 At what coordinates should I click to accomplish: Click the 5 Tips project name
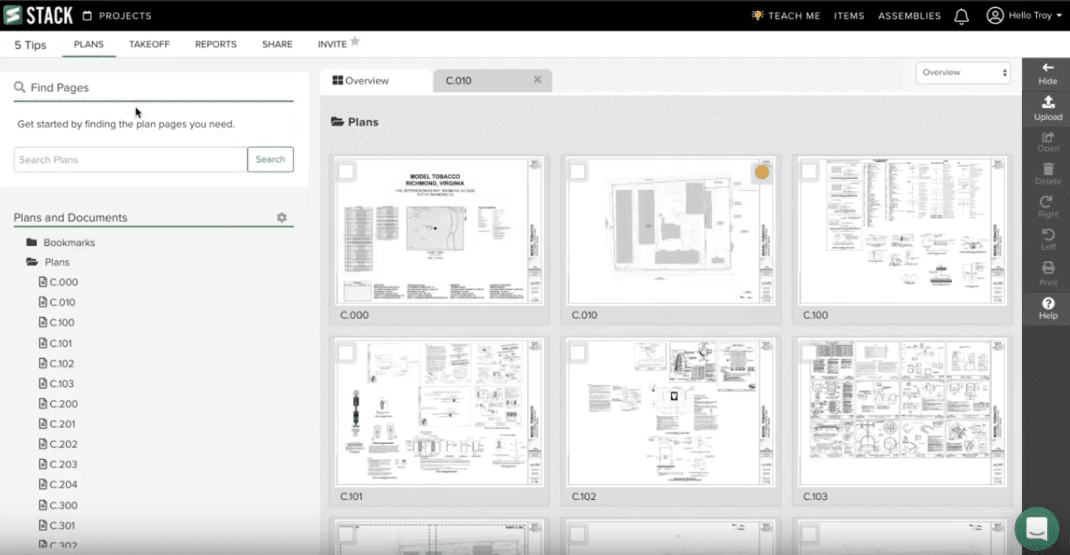30,45
